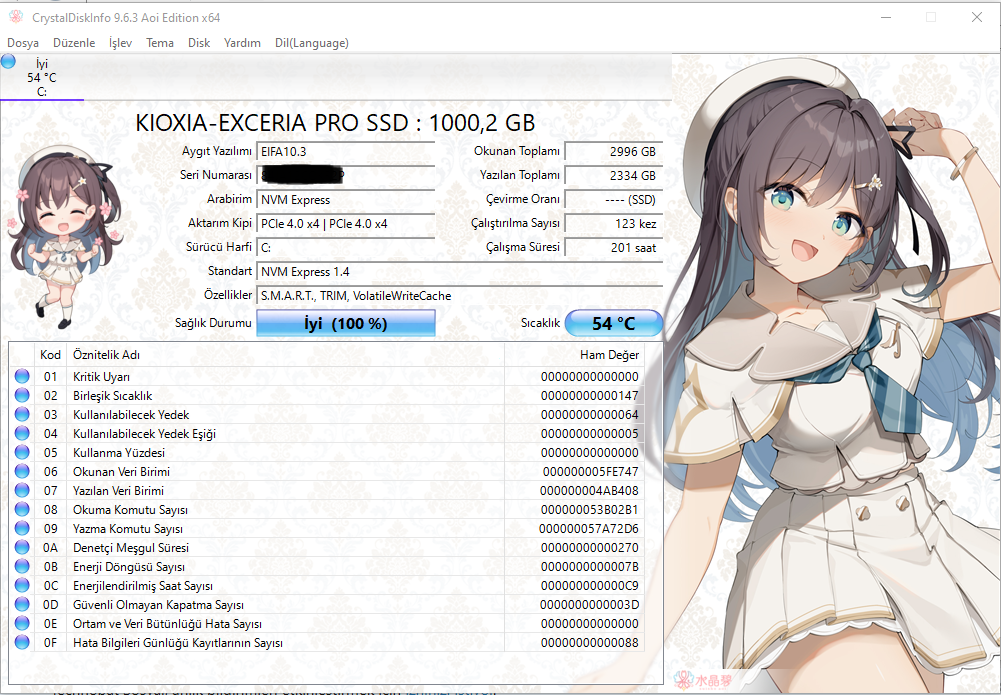Click status orb beside Güvenli Olmayan Kapatma Sayısı

pyautogui.click(x=23, y=605)
